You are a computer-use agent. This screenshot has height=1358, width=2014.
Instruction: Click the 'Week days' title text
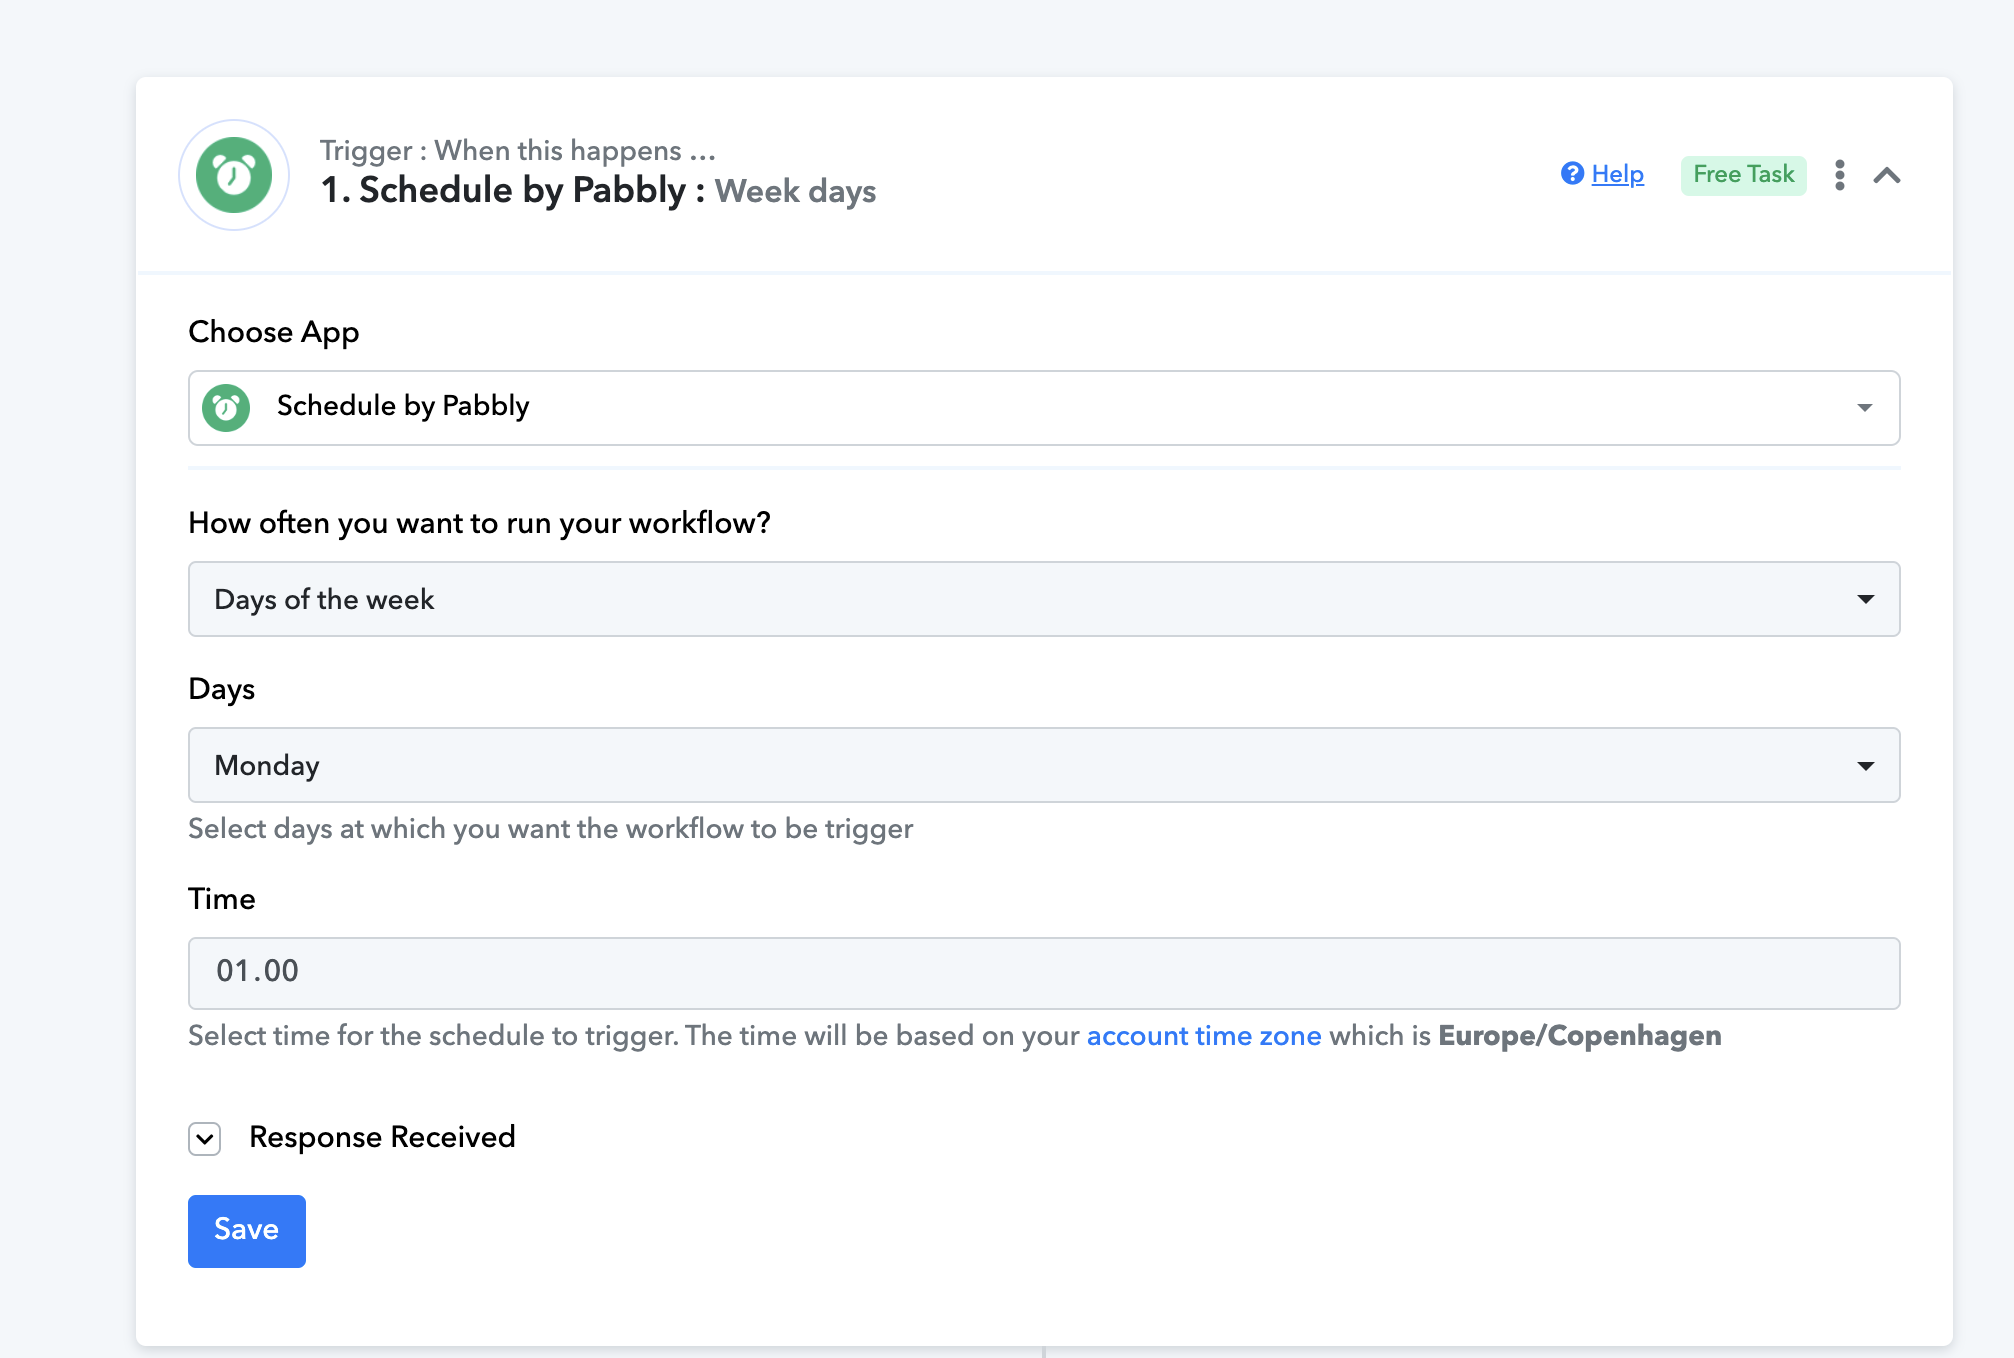tap(795, 191)
